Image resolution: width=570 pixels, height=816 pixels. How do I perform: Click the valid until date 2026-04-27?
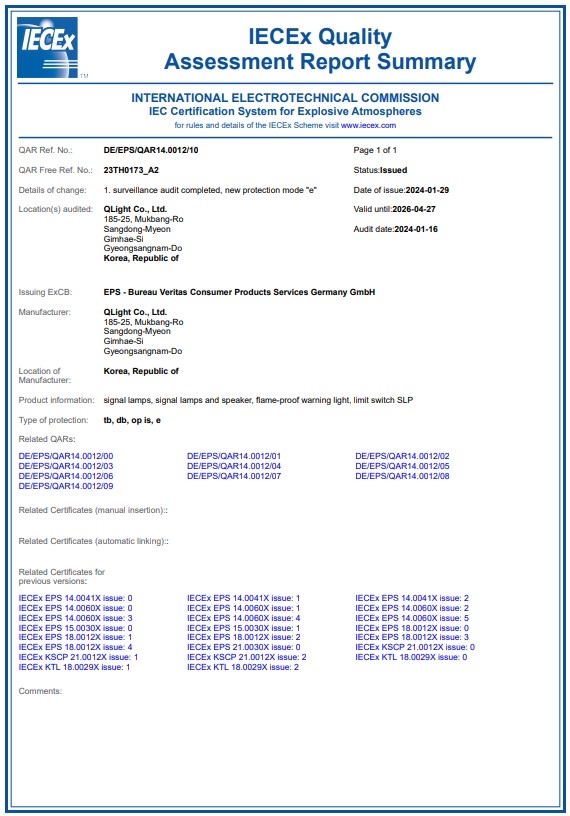tap(414, 209)
